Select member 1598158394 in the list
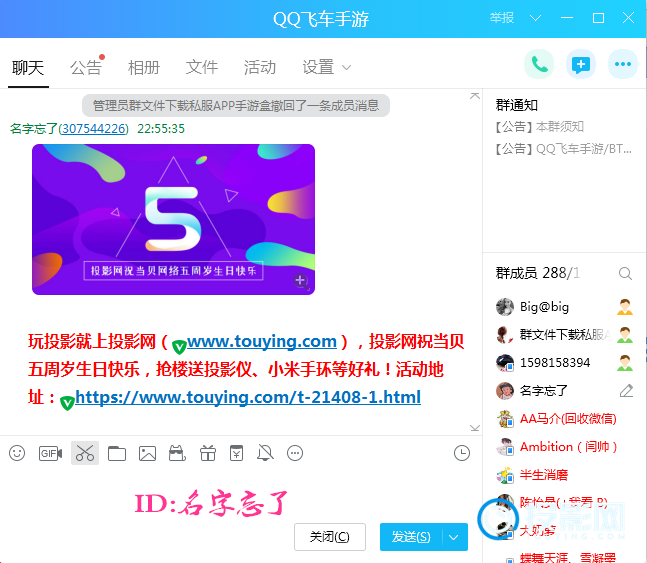Viewport: 647px width, 563px height. coord(555,363)
